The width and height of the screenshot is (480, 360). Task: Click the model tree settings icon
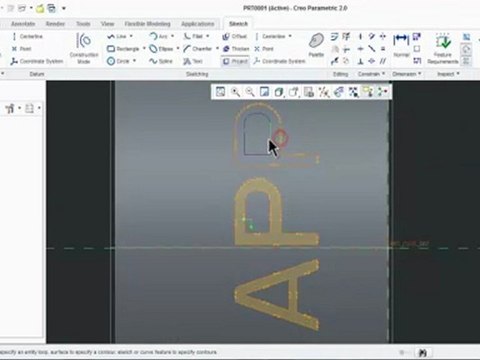[10, 108]
